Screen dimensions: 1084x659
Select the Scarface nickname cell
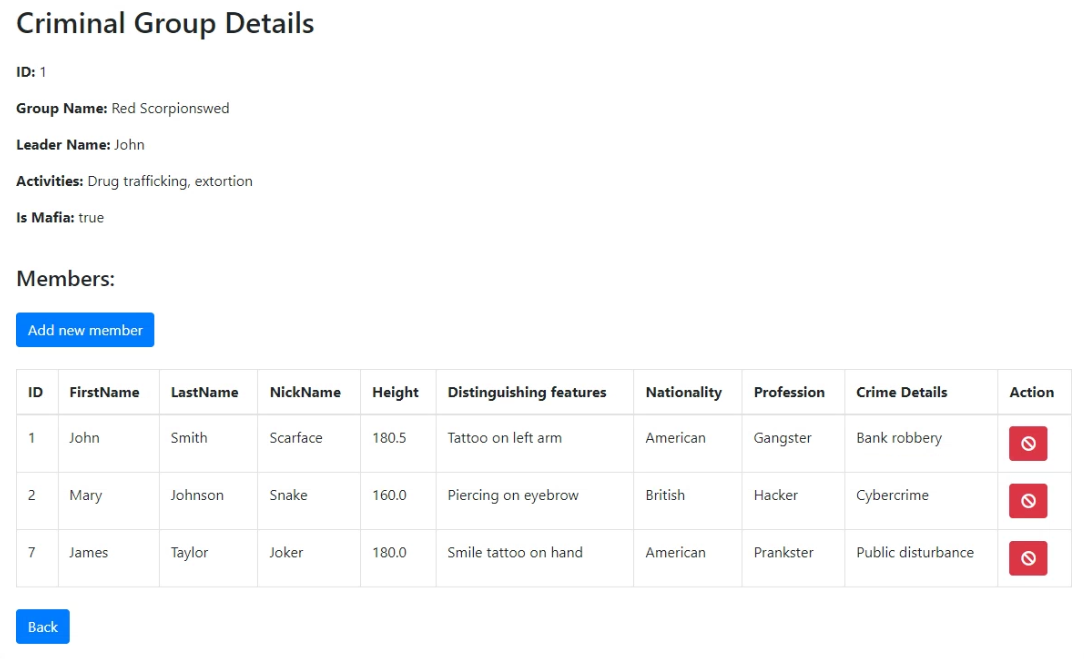[296, 438]
